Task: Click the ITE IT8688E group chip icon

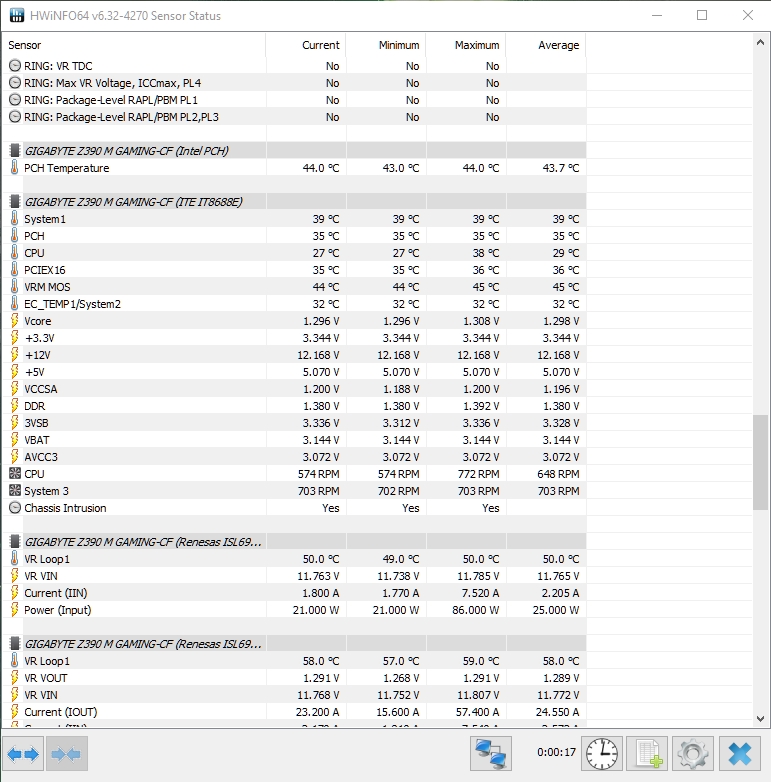Action: pos(15,201)
